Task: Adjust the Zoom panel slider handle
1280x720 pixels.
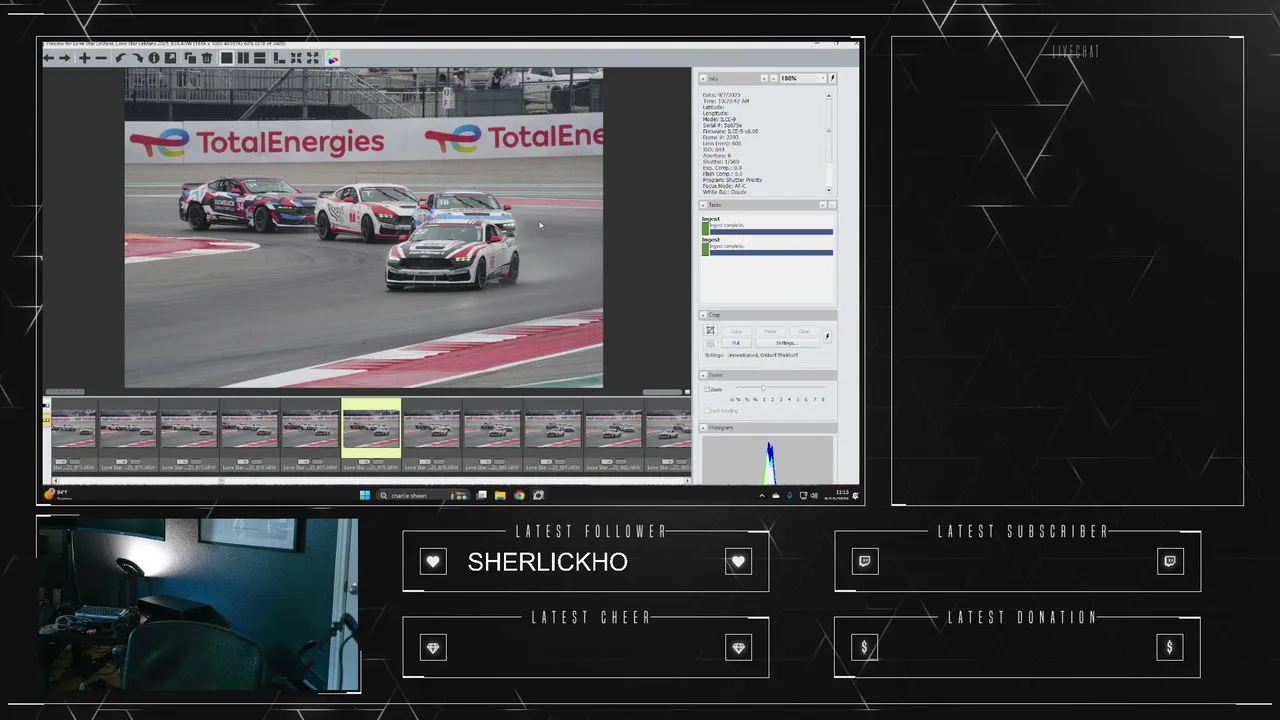Action: coord(763,388)
